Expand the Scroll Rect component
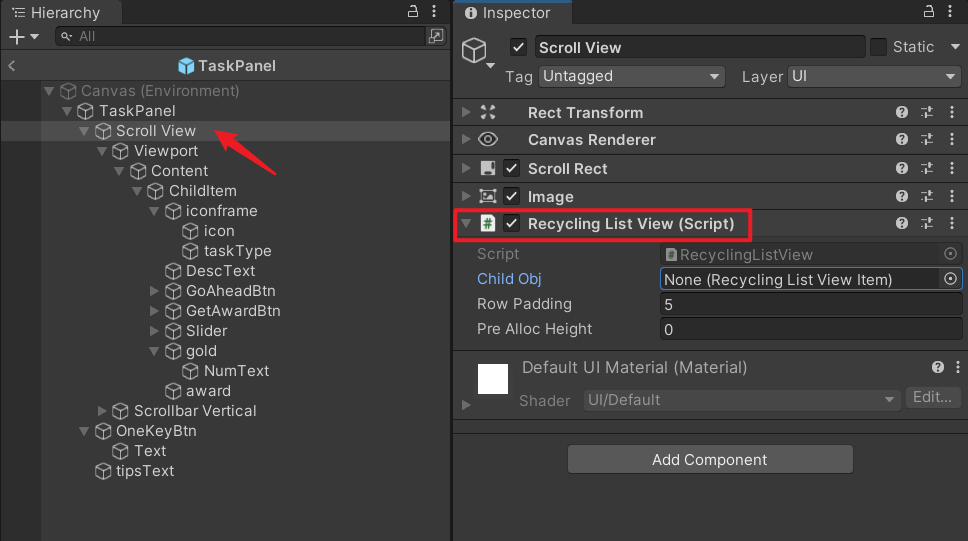The image size is (968, 541). [466, 168]
